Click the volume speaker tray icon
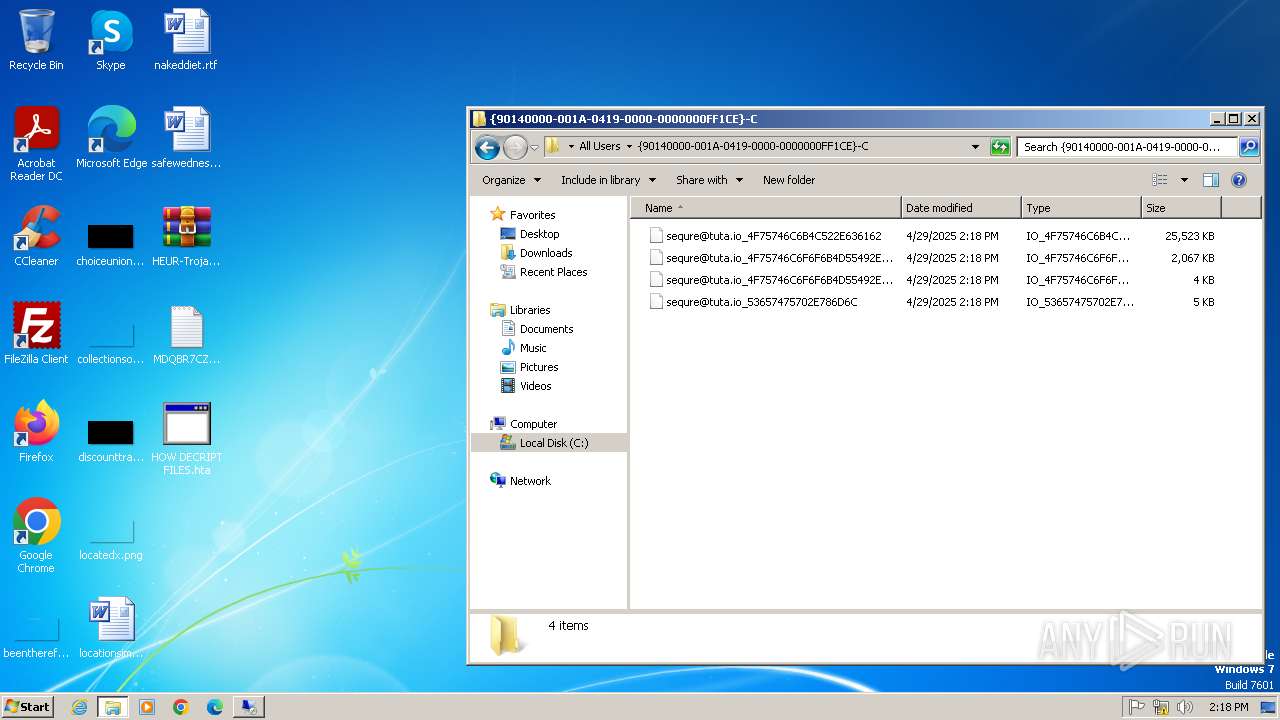 click(1185, 707)
